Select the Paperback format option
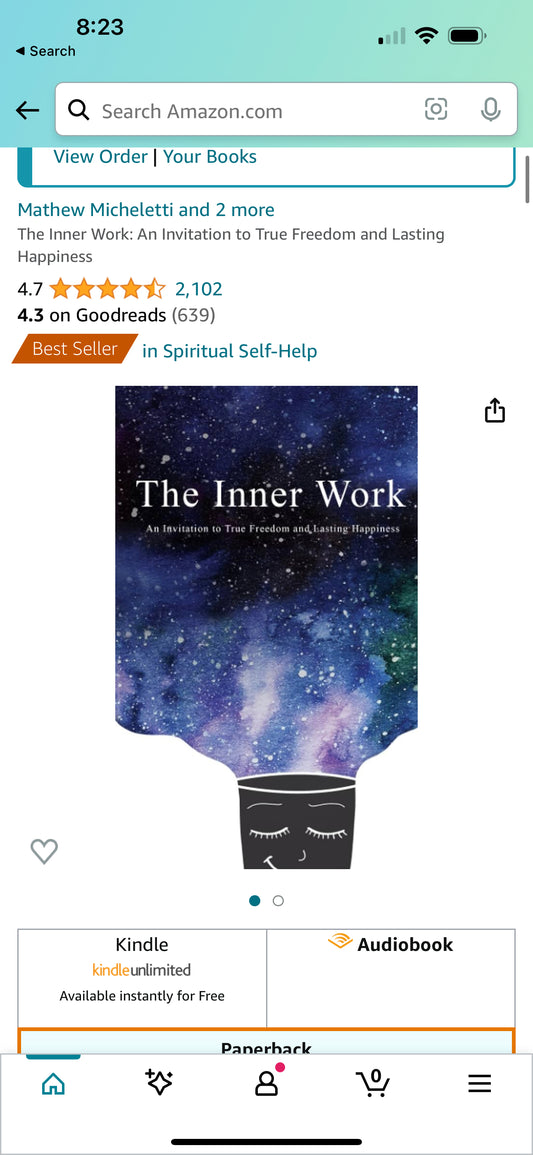 (266, 1042)
